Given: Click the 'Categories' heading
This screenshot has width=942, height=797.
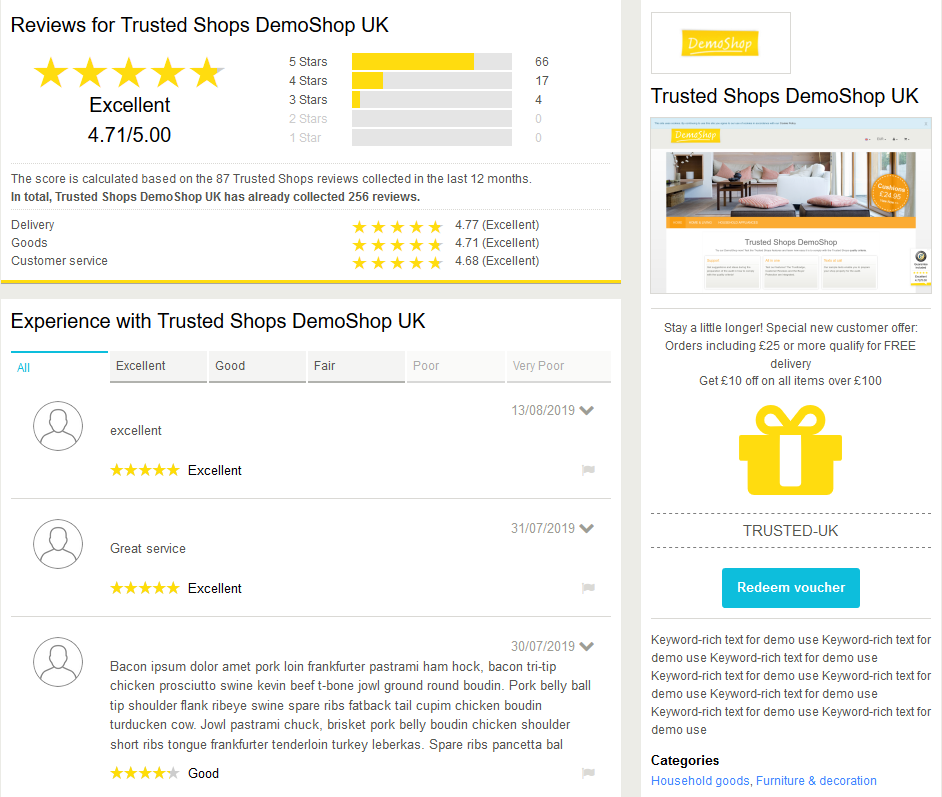Looking at the screenshot, I should (685, 760).
